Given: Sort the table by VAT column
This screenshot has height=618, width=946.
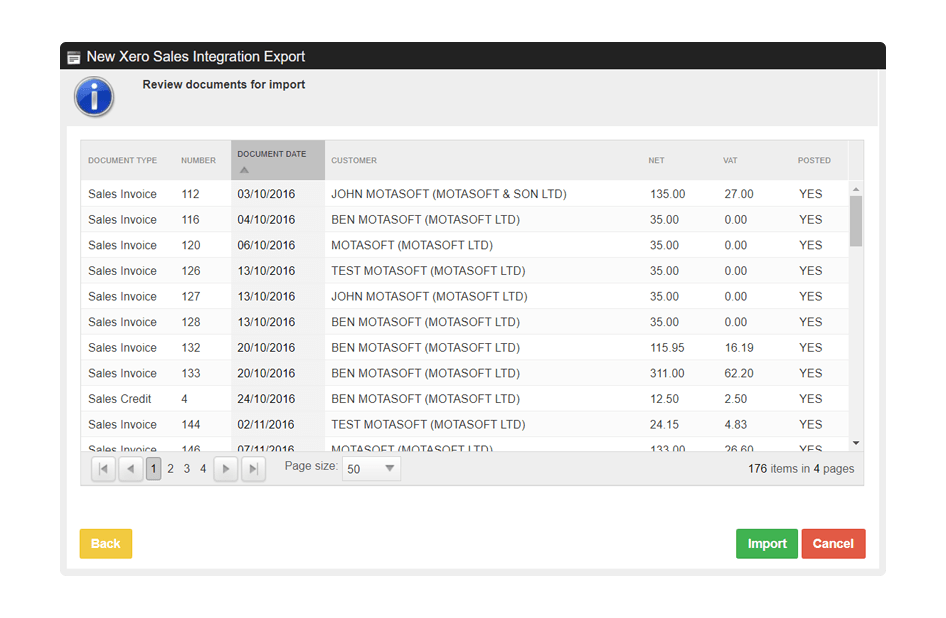Looking at the screenshot, I should point(730,161).
